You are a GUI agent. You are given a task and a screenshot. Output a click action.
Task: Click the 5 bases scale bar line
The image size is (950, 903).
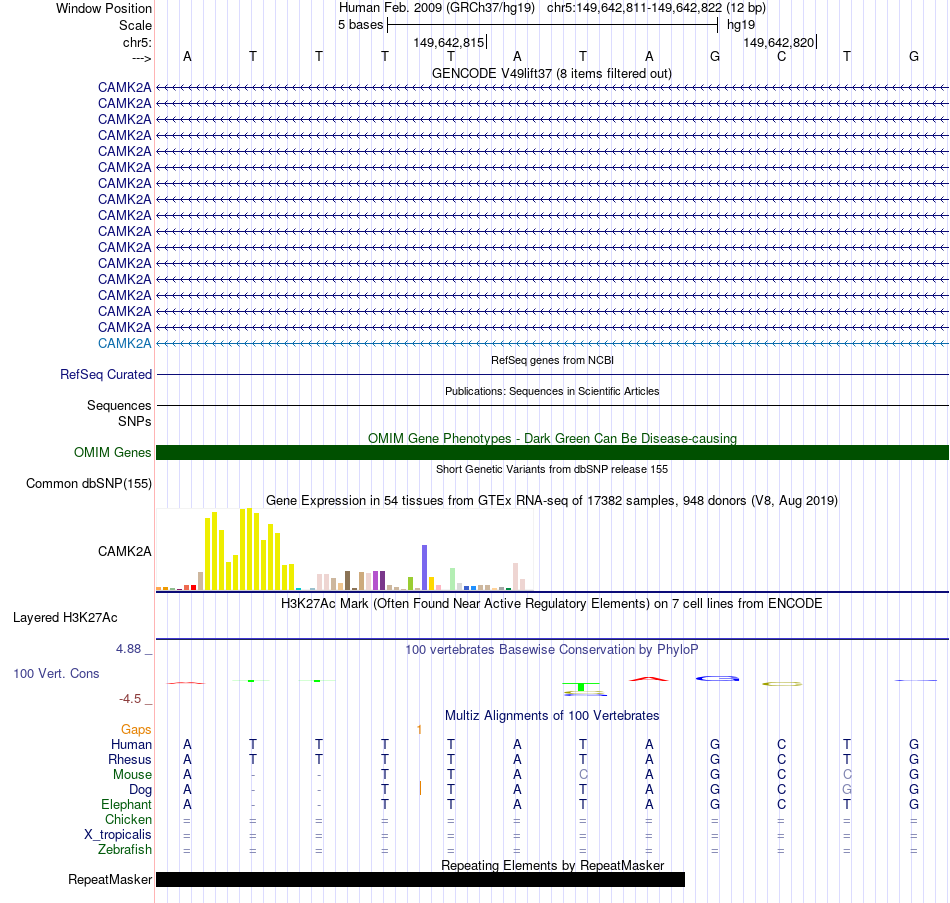553,25
